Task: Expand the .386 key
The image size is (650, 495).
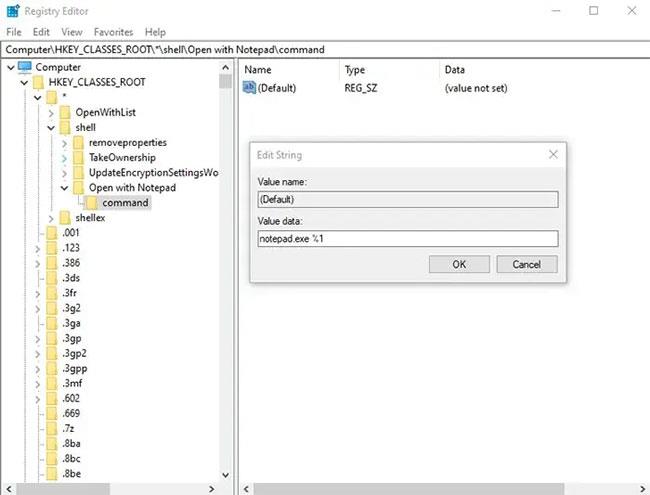Action: (x=38, y=263)
